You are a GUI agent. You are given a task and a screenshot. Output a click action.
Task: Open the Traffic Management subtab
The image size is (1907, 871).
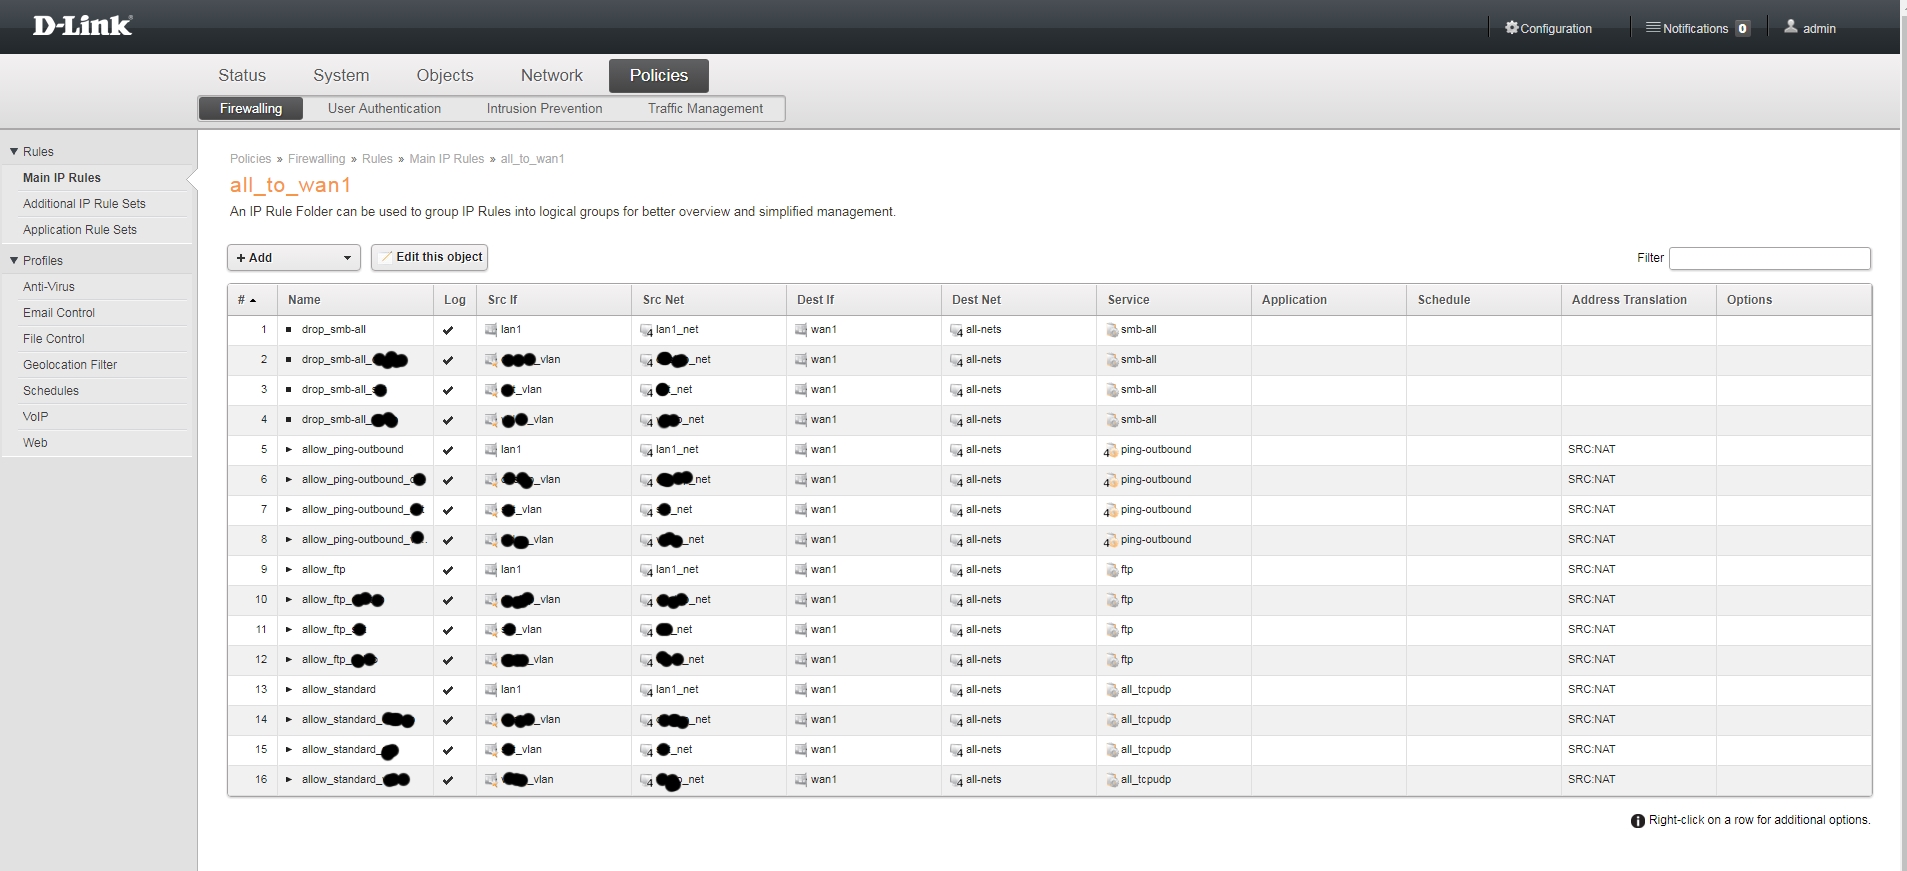[705, 108]
